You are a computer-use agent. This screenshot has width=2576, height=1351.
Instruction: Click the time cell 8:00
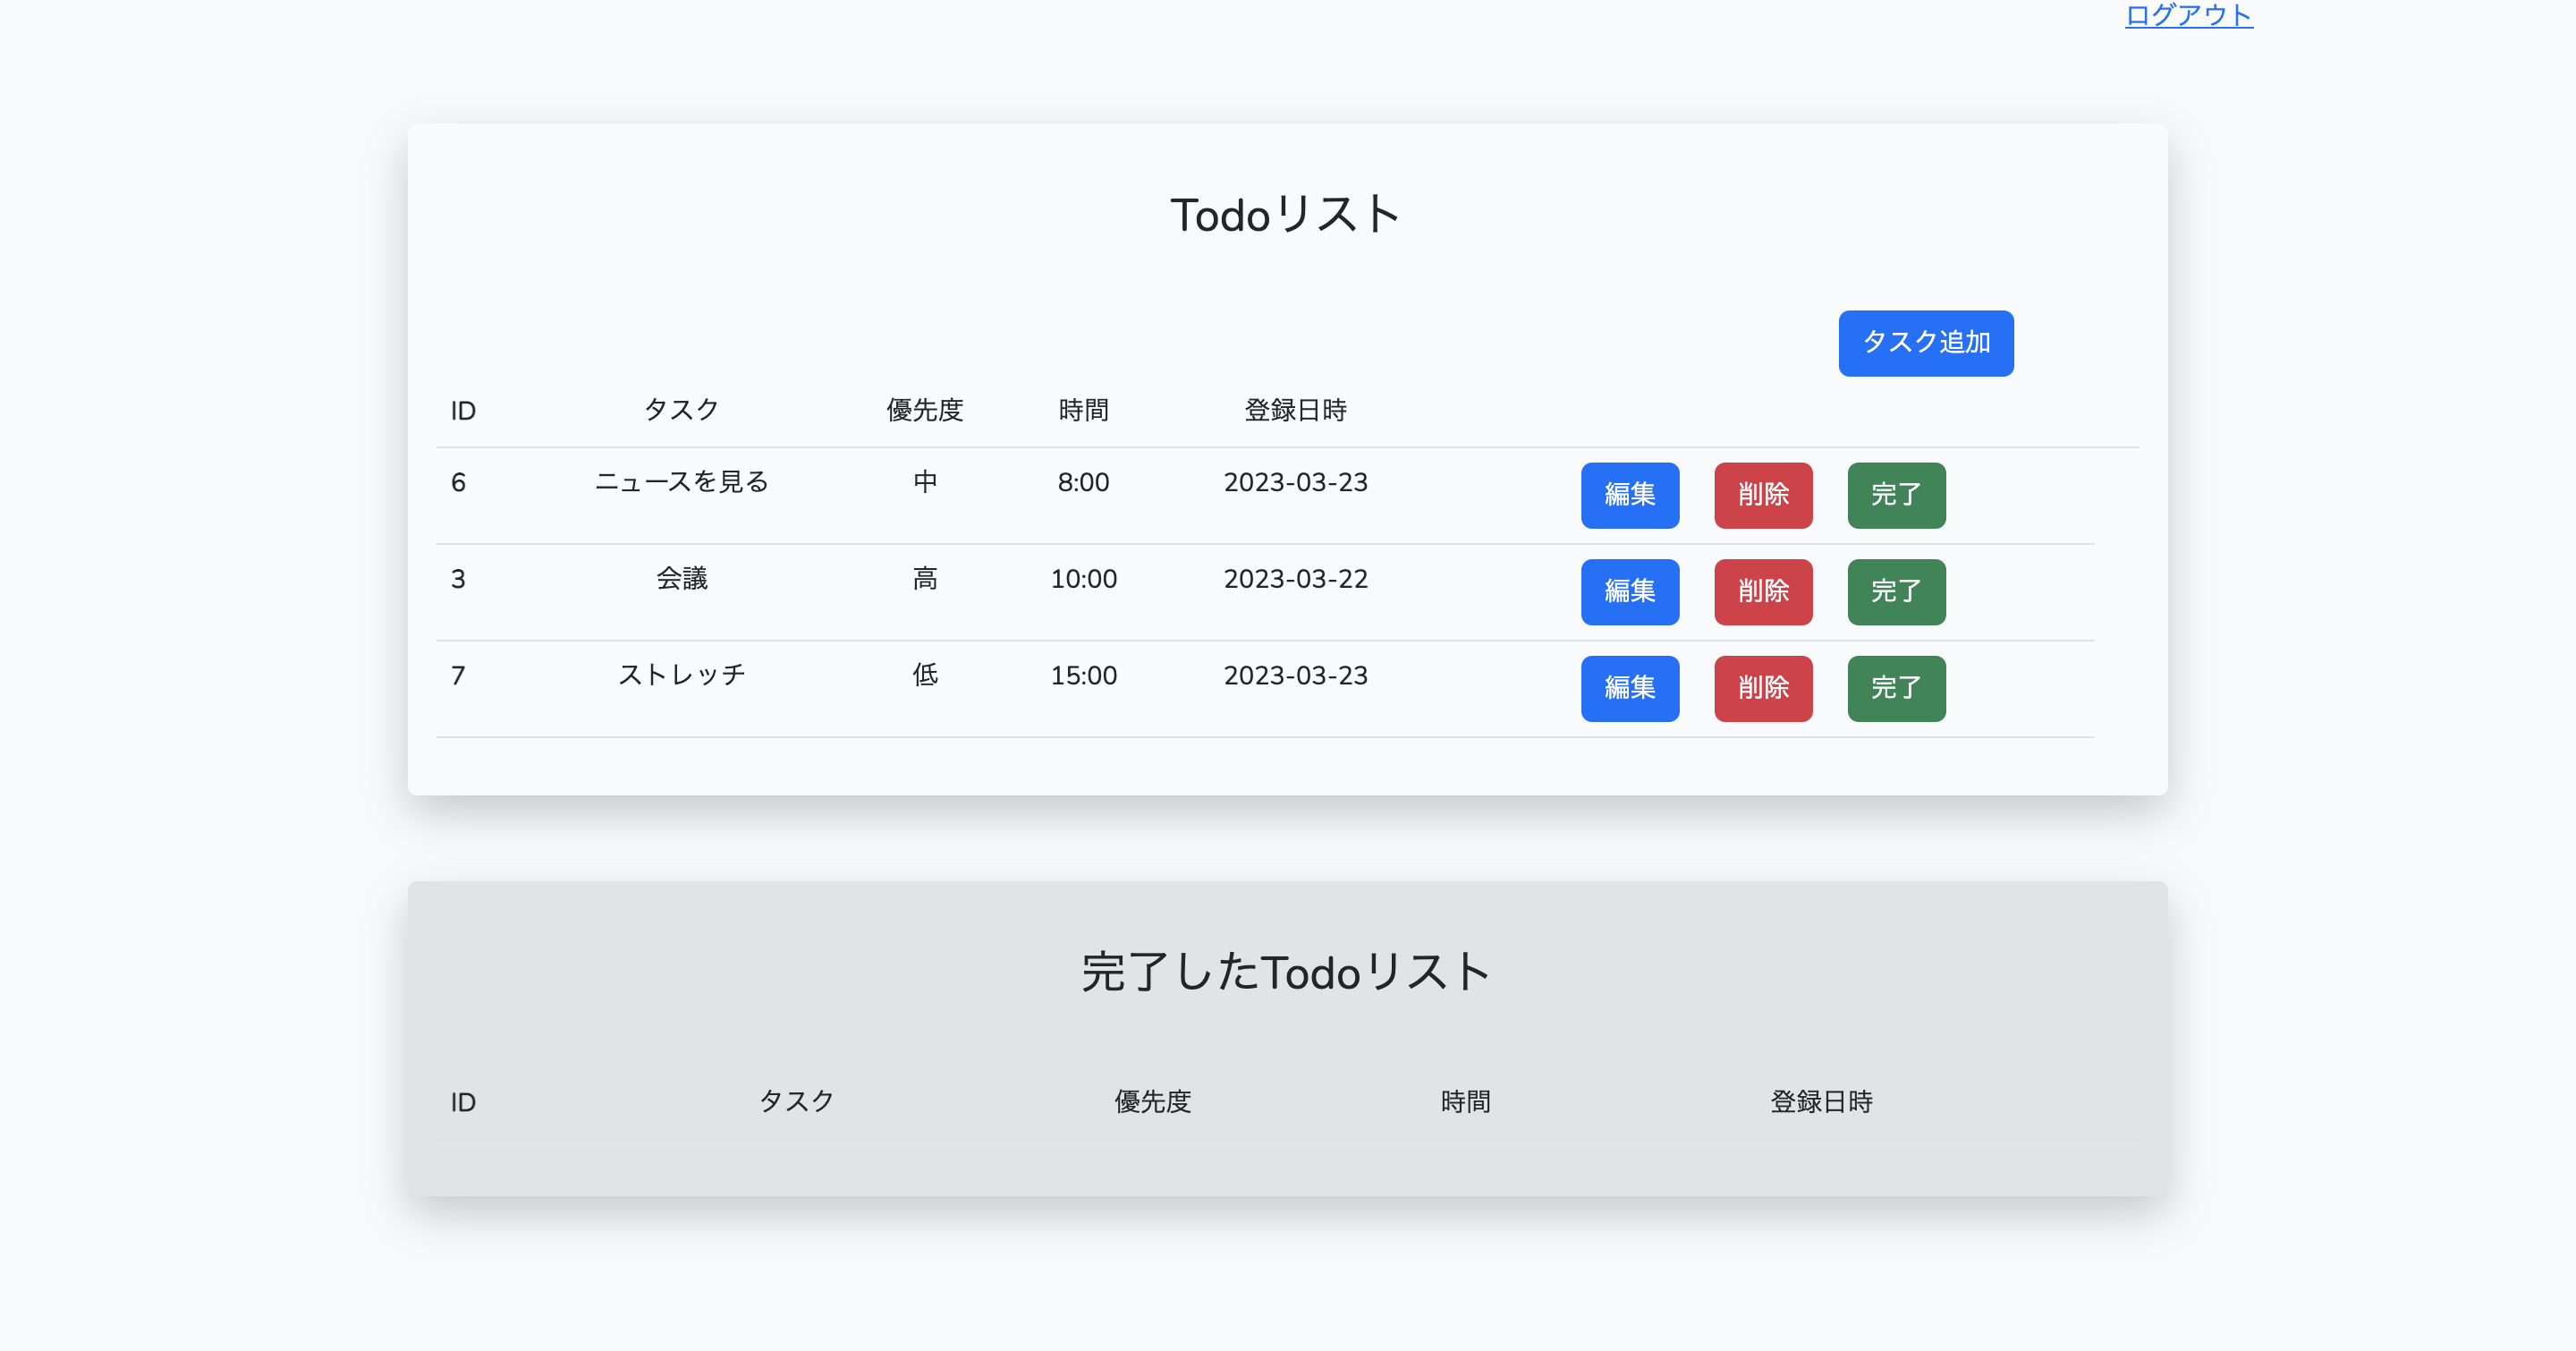(1083, 482)
